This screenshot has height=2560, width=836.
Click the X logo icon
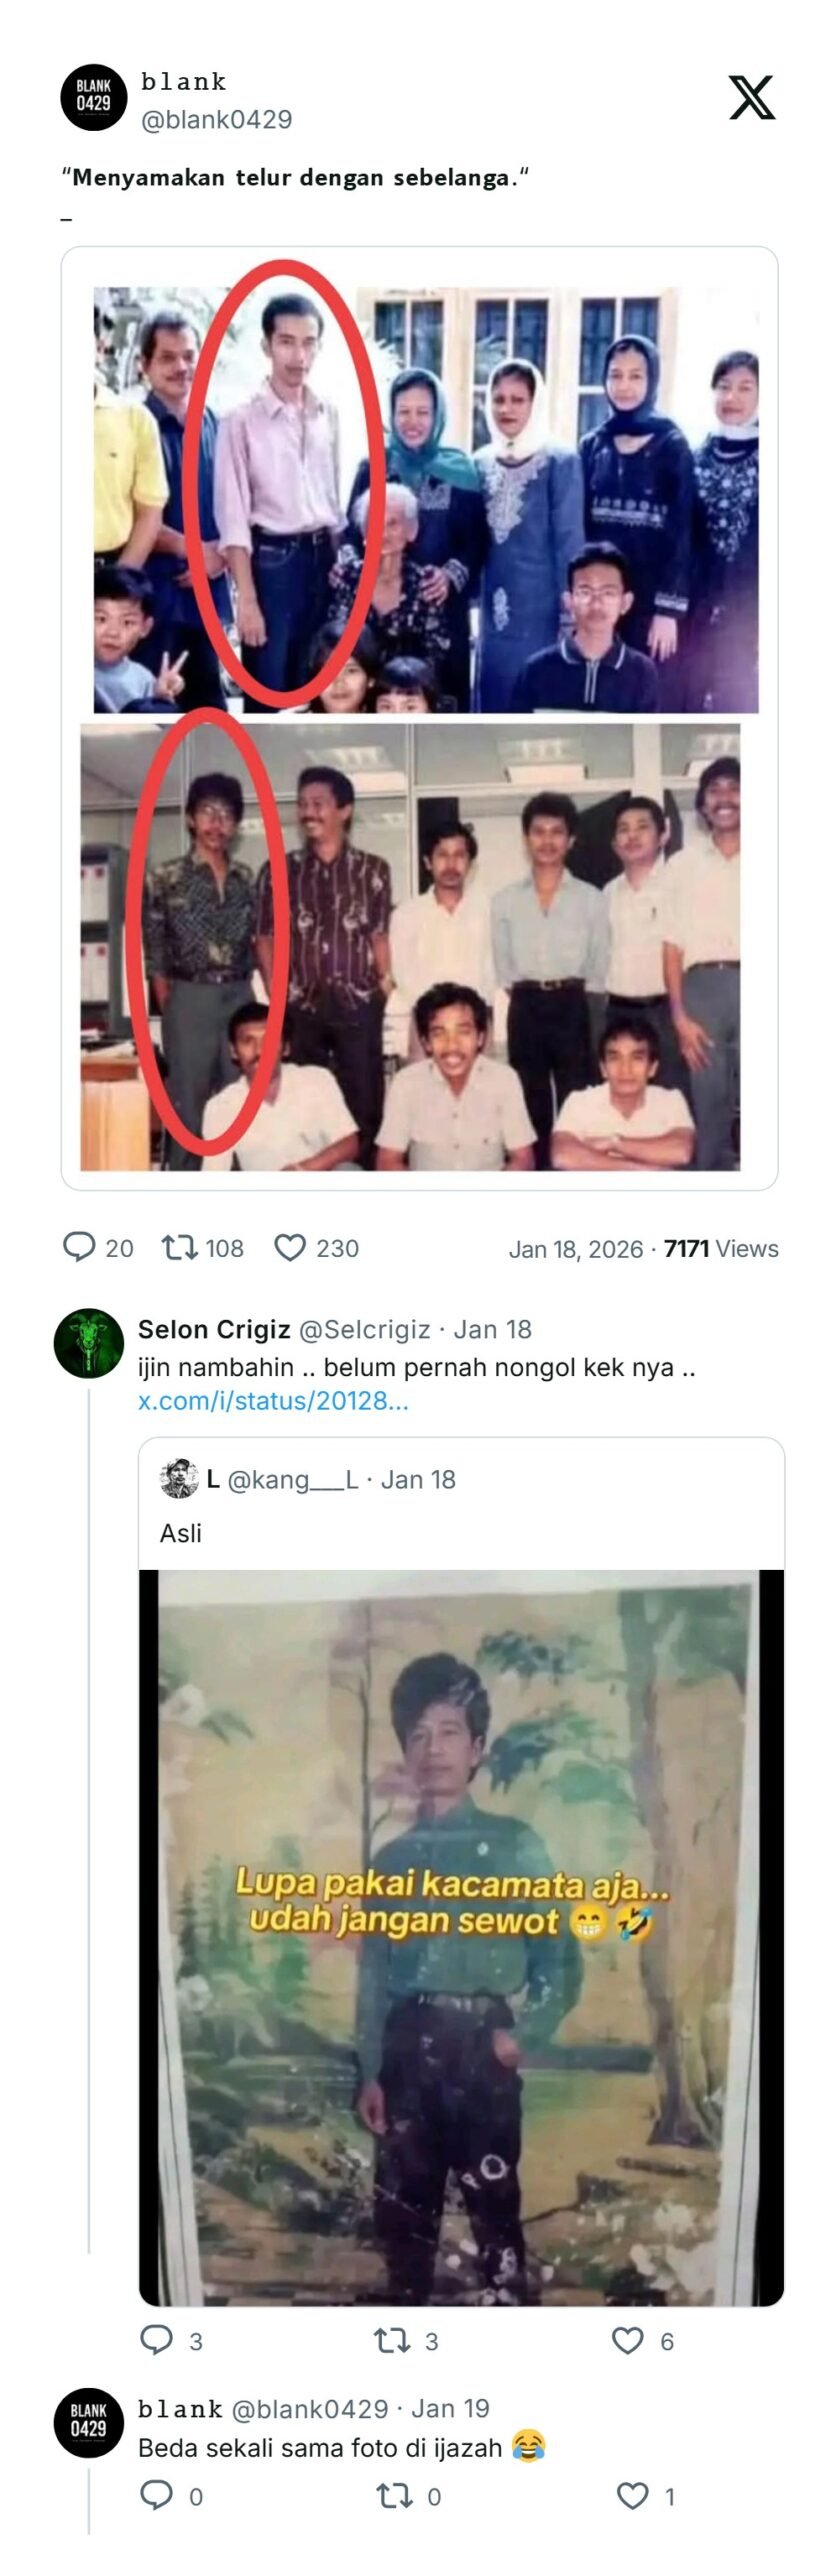tap(751, 98)
